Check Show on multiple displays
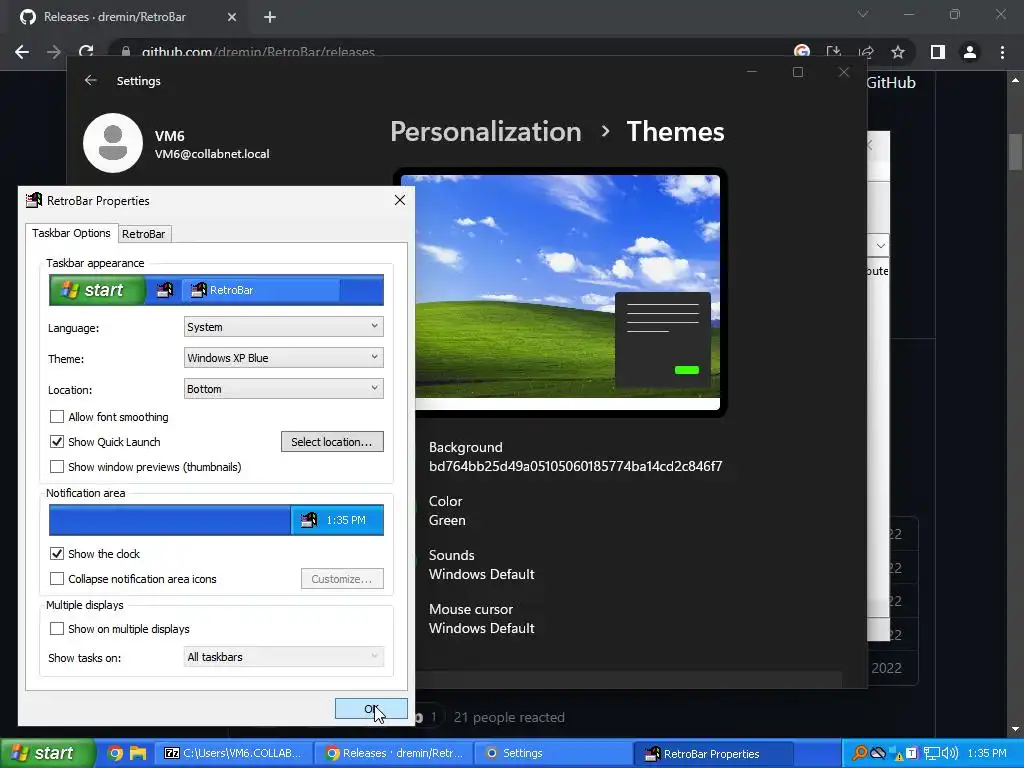The height and width of the screenshot is (768, 1024). coord(57,629)
